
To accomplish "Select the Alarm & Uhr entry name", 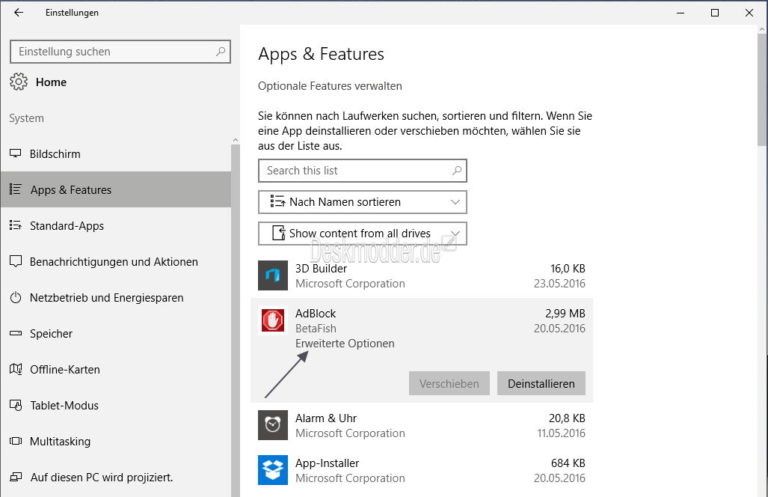I will coord(326,418).
